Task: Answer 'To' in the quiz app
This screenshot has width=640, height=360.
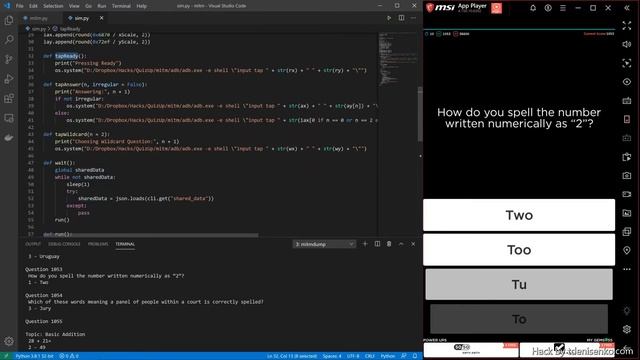Action: 519,319
